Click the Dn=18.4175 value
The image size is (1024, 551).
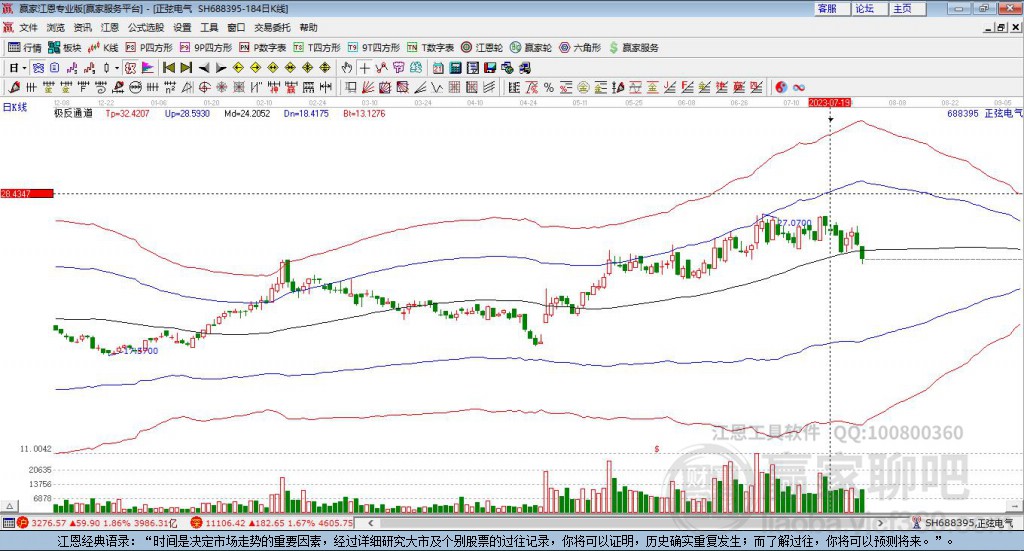(x=306, y=114)
